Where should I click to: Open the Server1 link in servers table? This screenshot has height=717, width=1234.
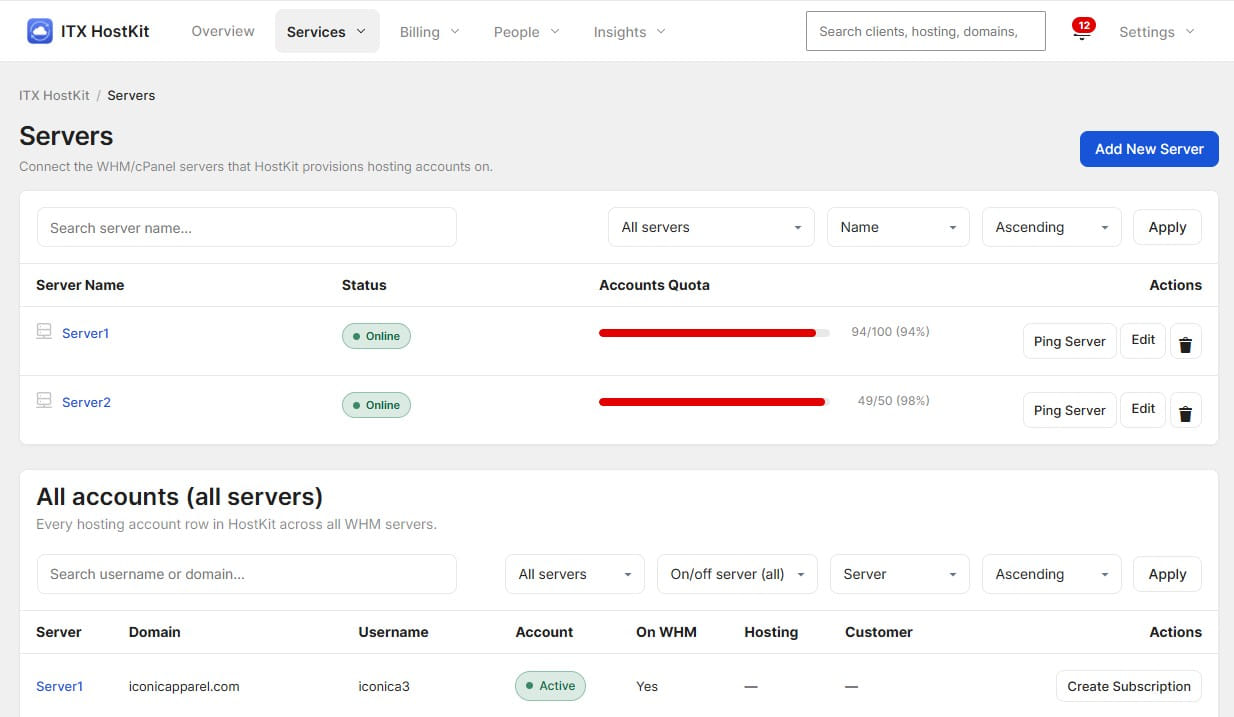click(x=85, y=333)
